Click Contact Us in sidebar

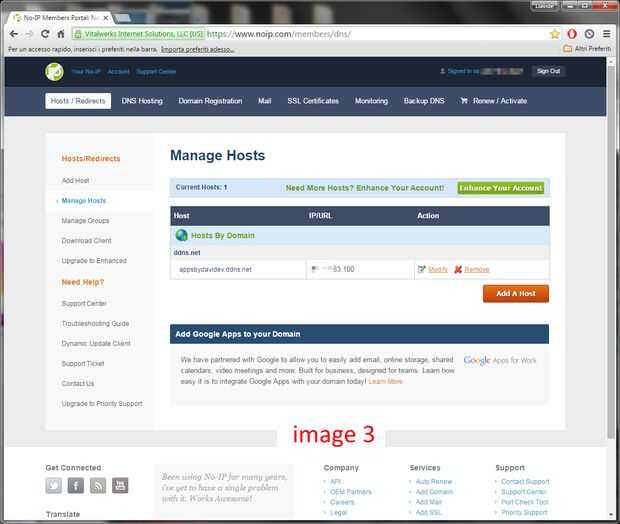pyautogui.click(x=78, y=384)
